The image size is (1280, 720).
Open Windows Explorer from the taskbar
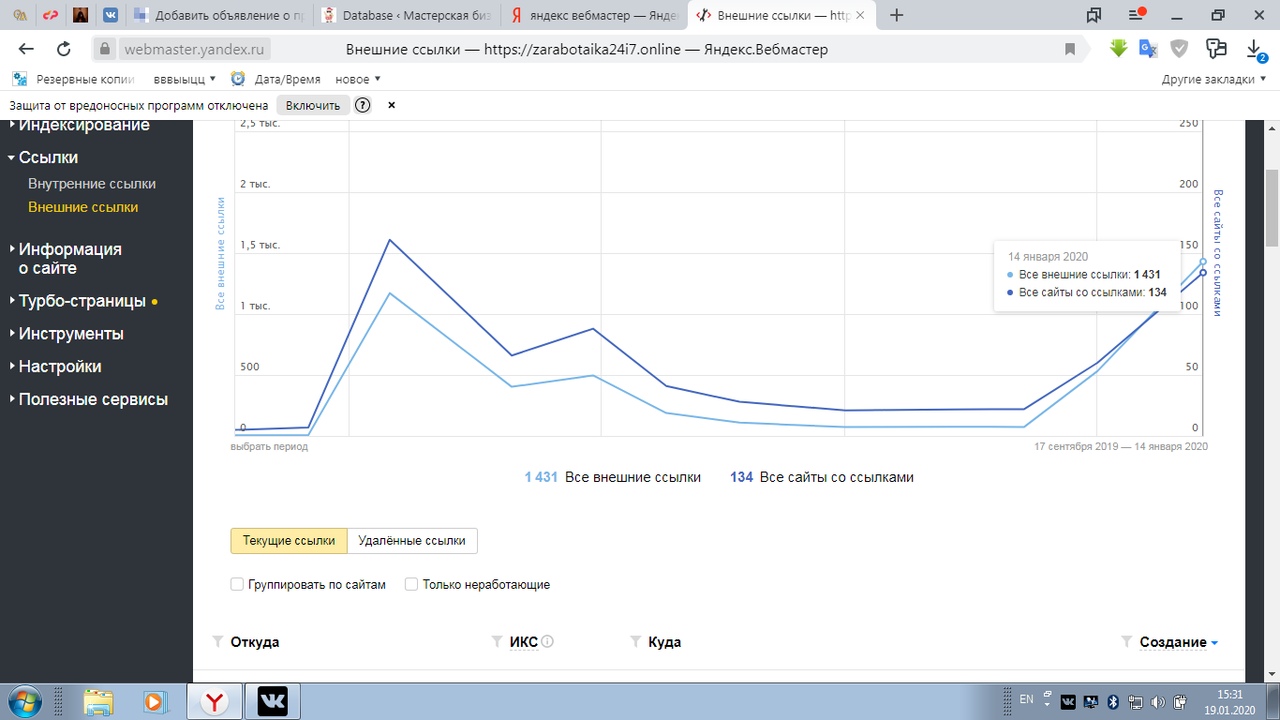[98, 702]
